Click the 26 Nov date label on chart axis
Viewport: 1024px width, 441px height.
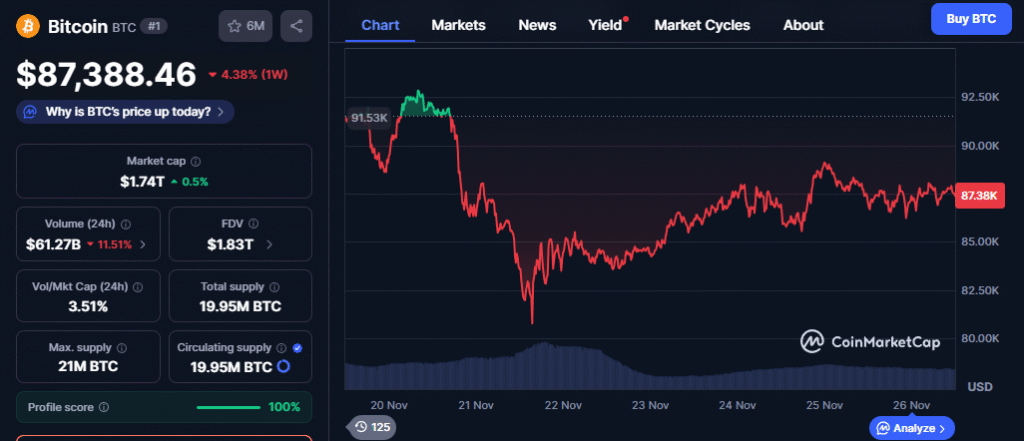point(911,405)
